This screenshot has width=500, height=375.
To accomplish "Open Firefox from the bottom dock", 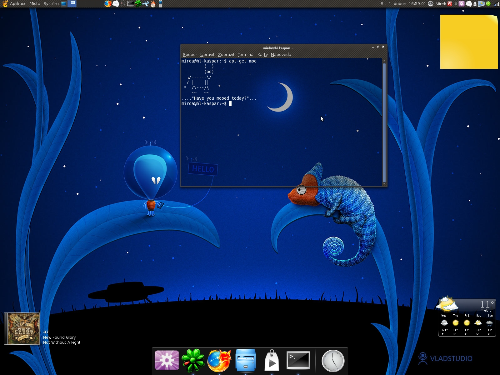I will (219, 360).
